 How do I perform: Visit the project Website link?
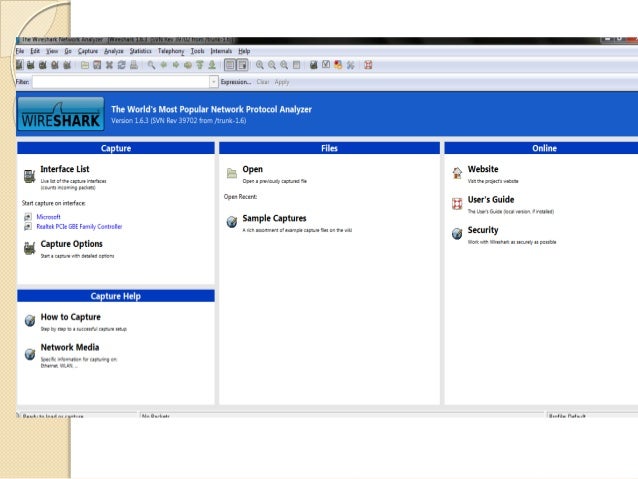click(x=483, y=169)
